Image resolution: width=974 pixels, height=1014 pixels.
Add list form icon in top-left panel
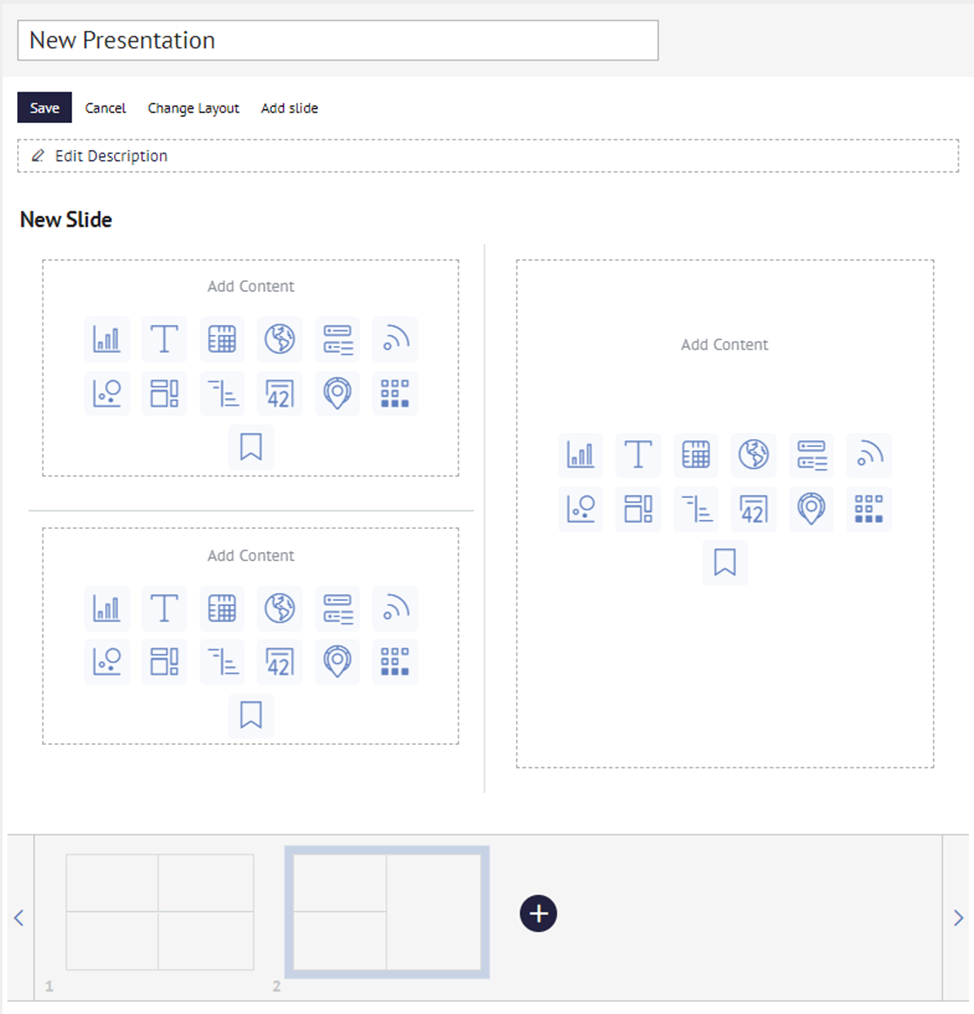click(x=338, y=339)
